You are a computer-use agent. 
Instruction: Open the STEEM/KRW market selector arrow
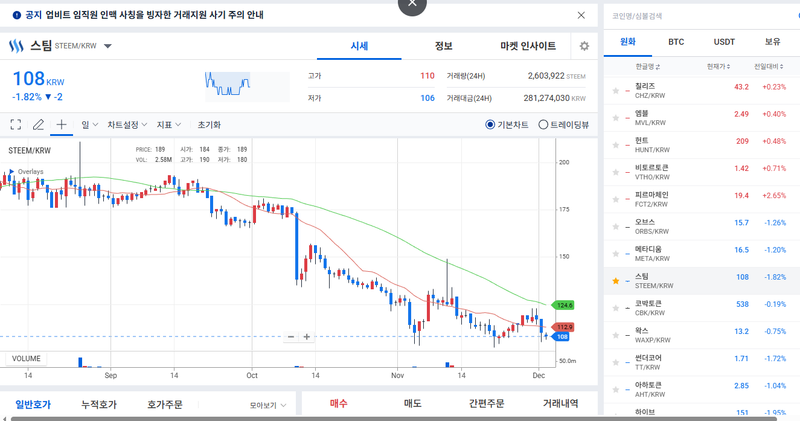click(x=108, y=46)
